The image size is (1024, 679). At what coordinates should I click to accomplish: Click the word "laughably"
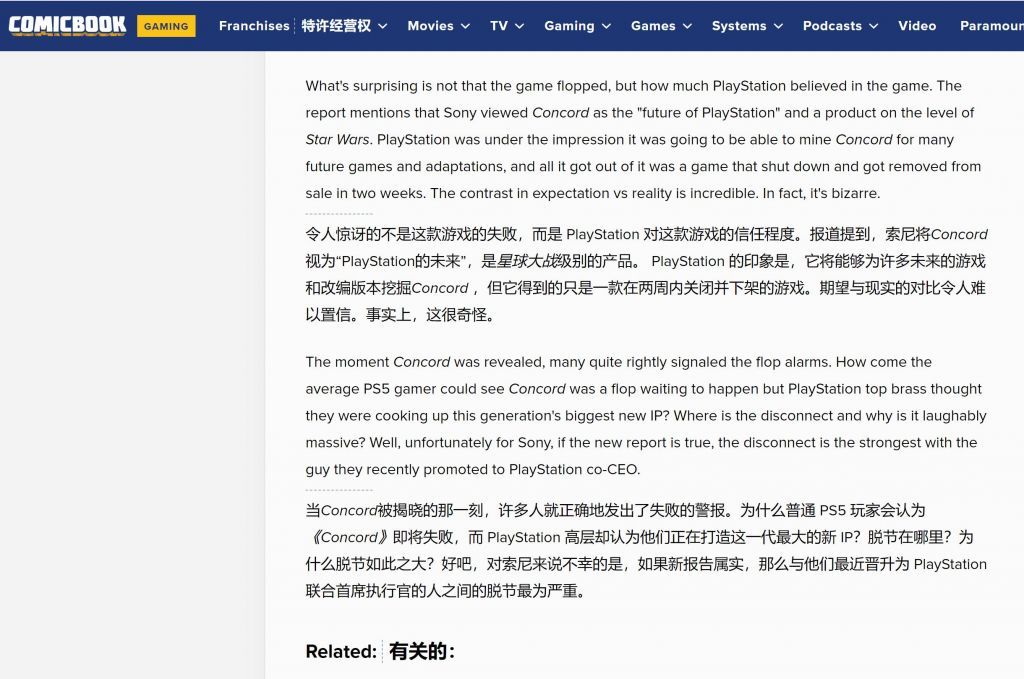954,416
